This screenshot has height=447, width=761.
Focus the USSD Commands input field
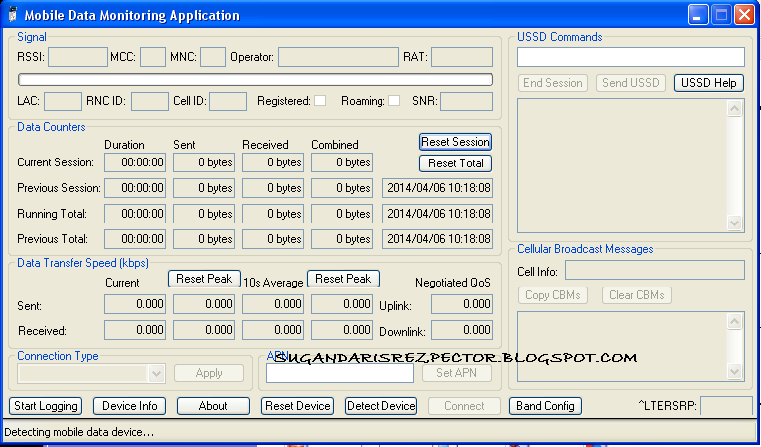tap(630, 57)
